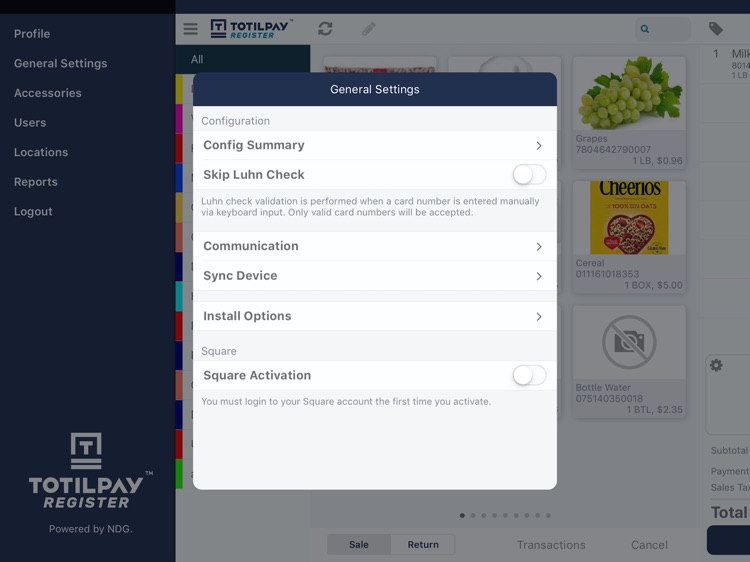
Task: Open Transactions
Action: click(x=551, y=545)
